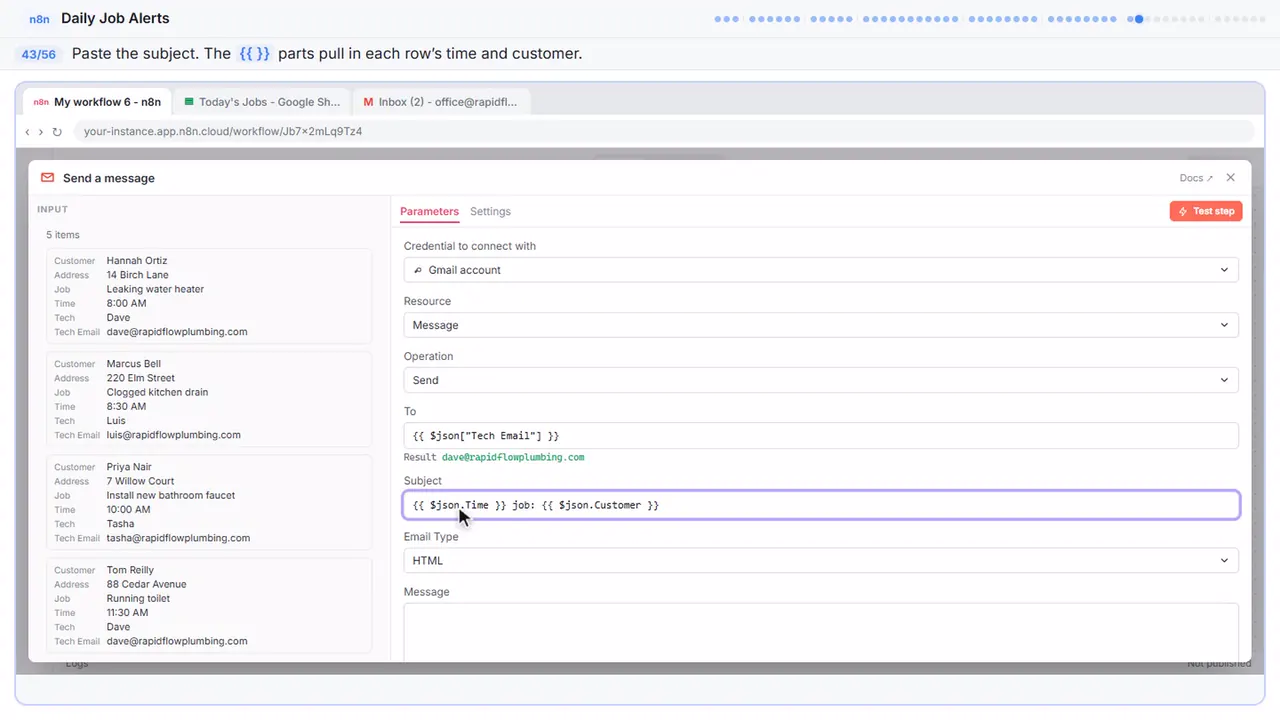Screen dimensions: 1280x720
Task: Select the Priya Nair customer value
Action: (x=131, y=467)
